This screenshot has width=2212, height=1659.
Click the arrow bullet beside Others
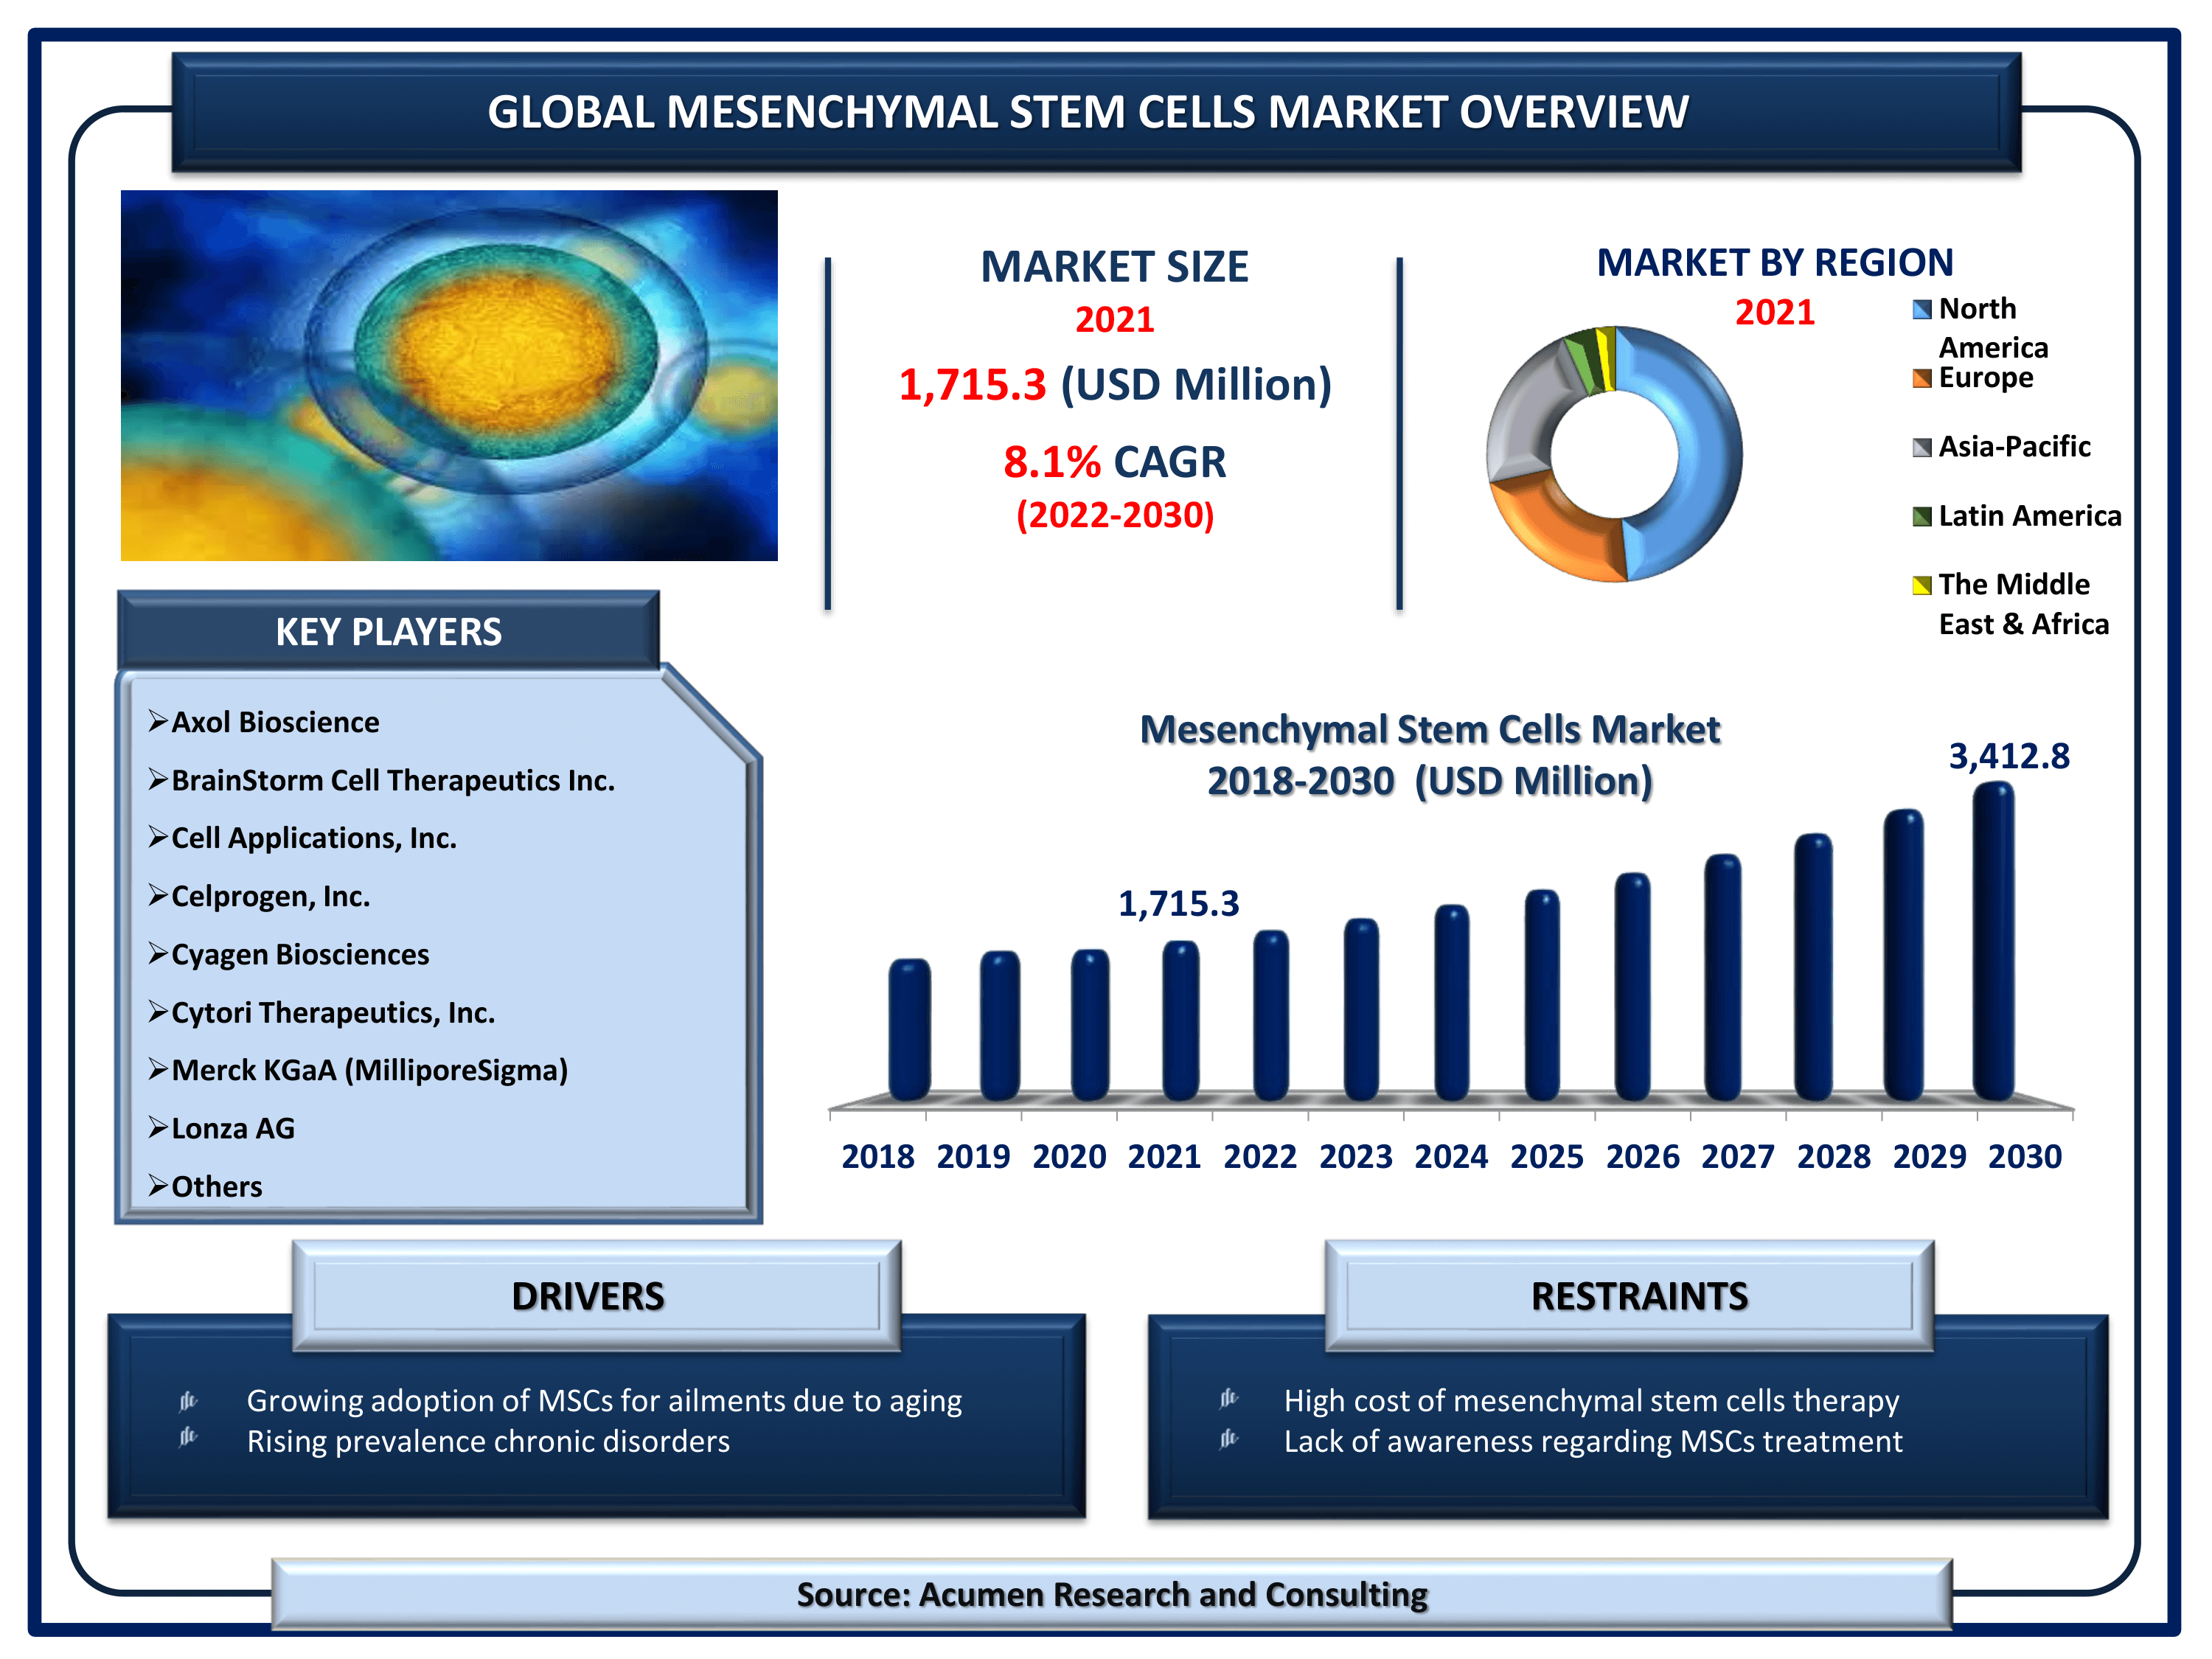click(158, 1185)
